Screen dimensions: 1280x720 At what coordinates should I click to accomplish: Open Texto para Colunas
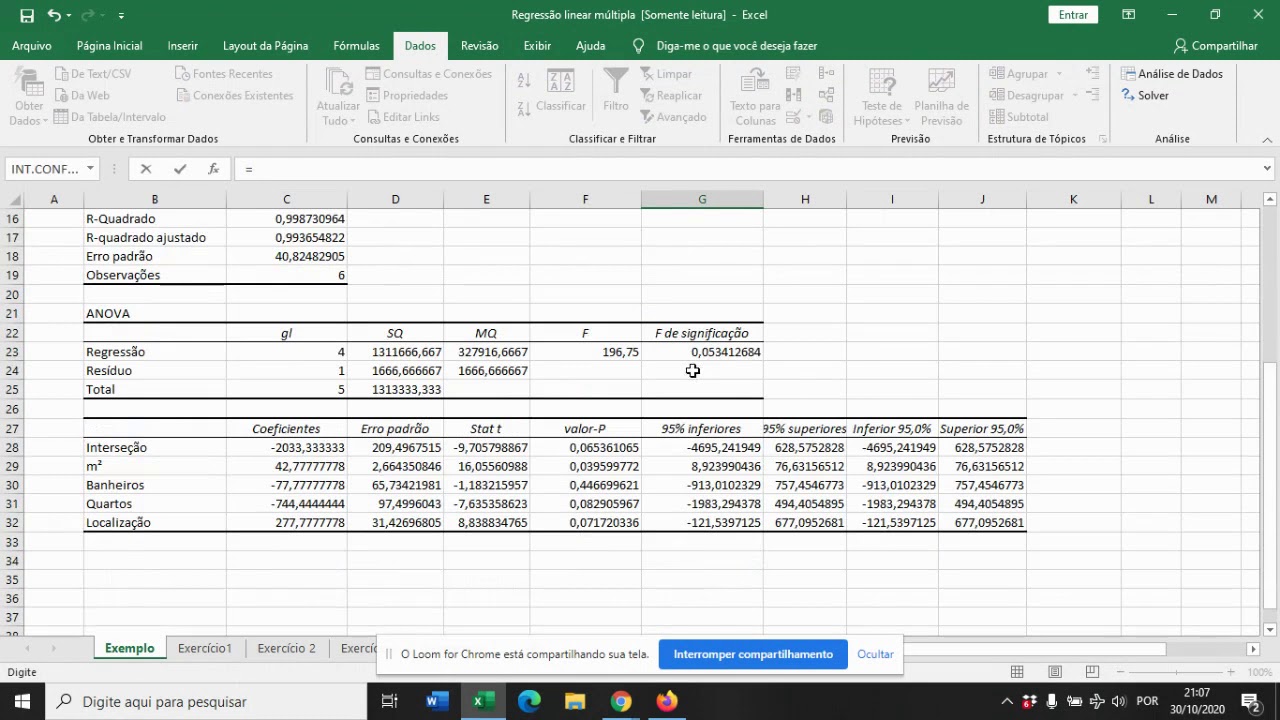point(755,96)
